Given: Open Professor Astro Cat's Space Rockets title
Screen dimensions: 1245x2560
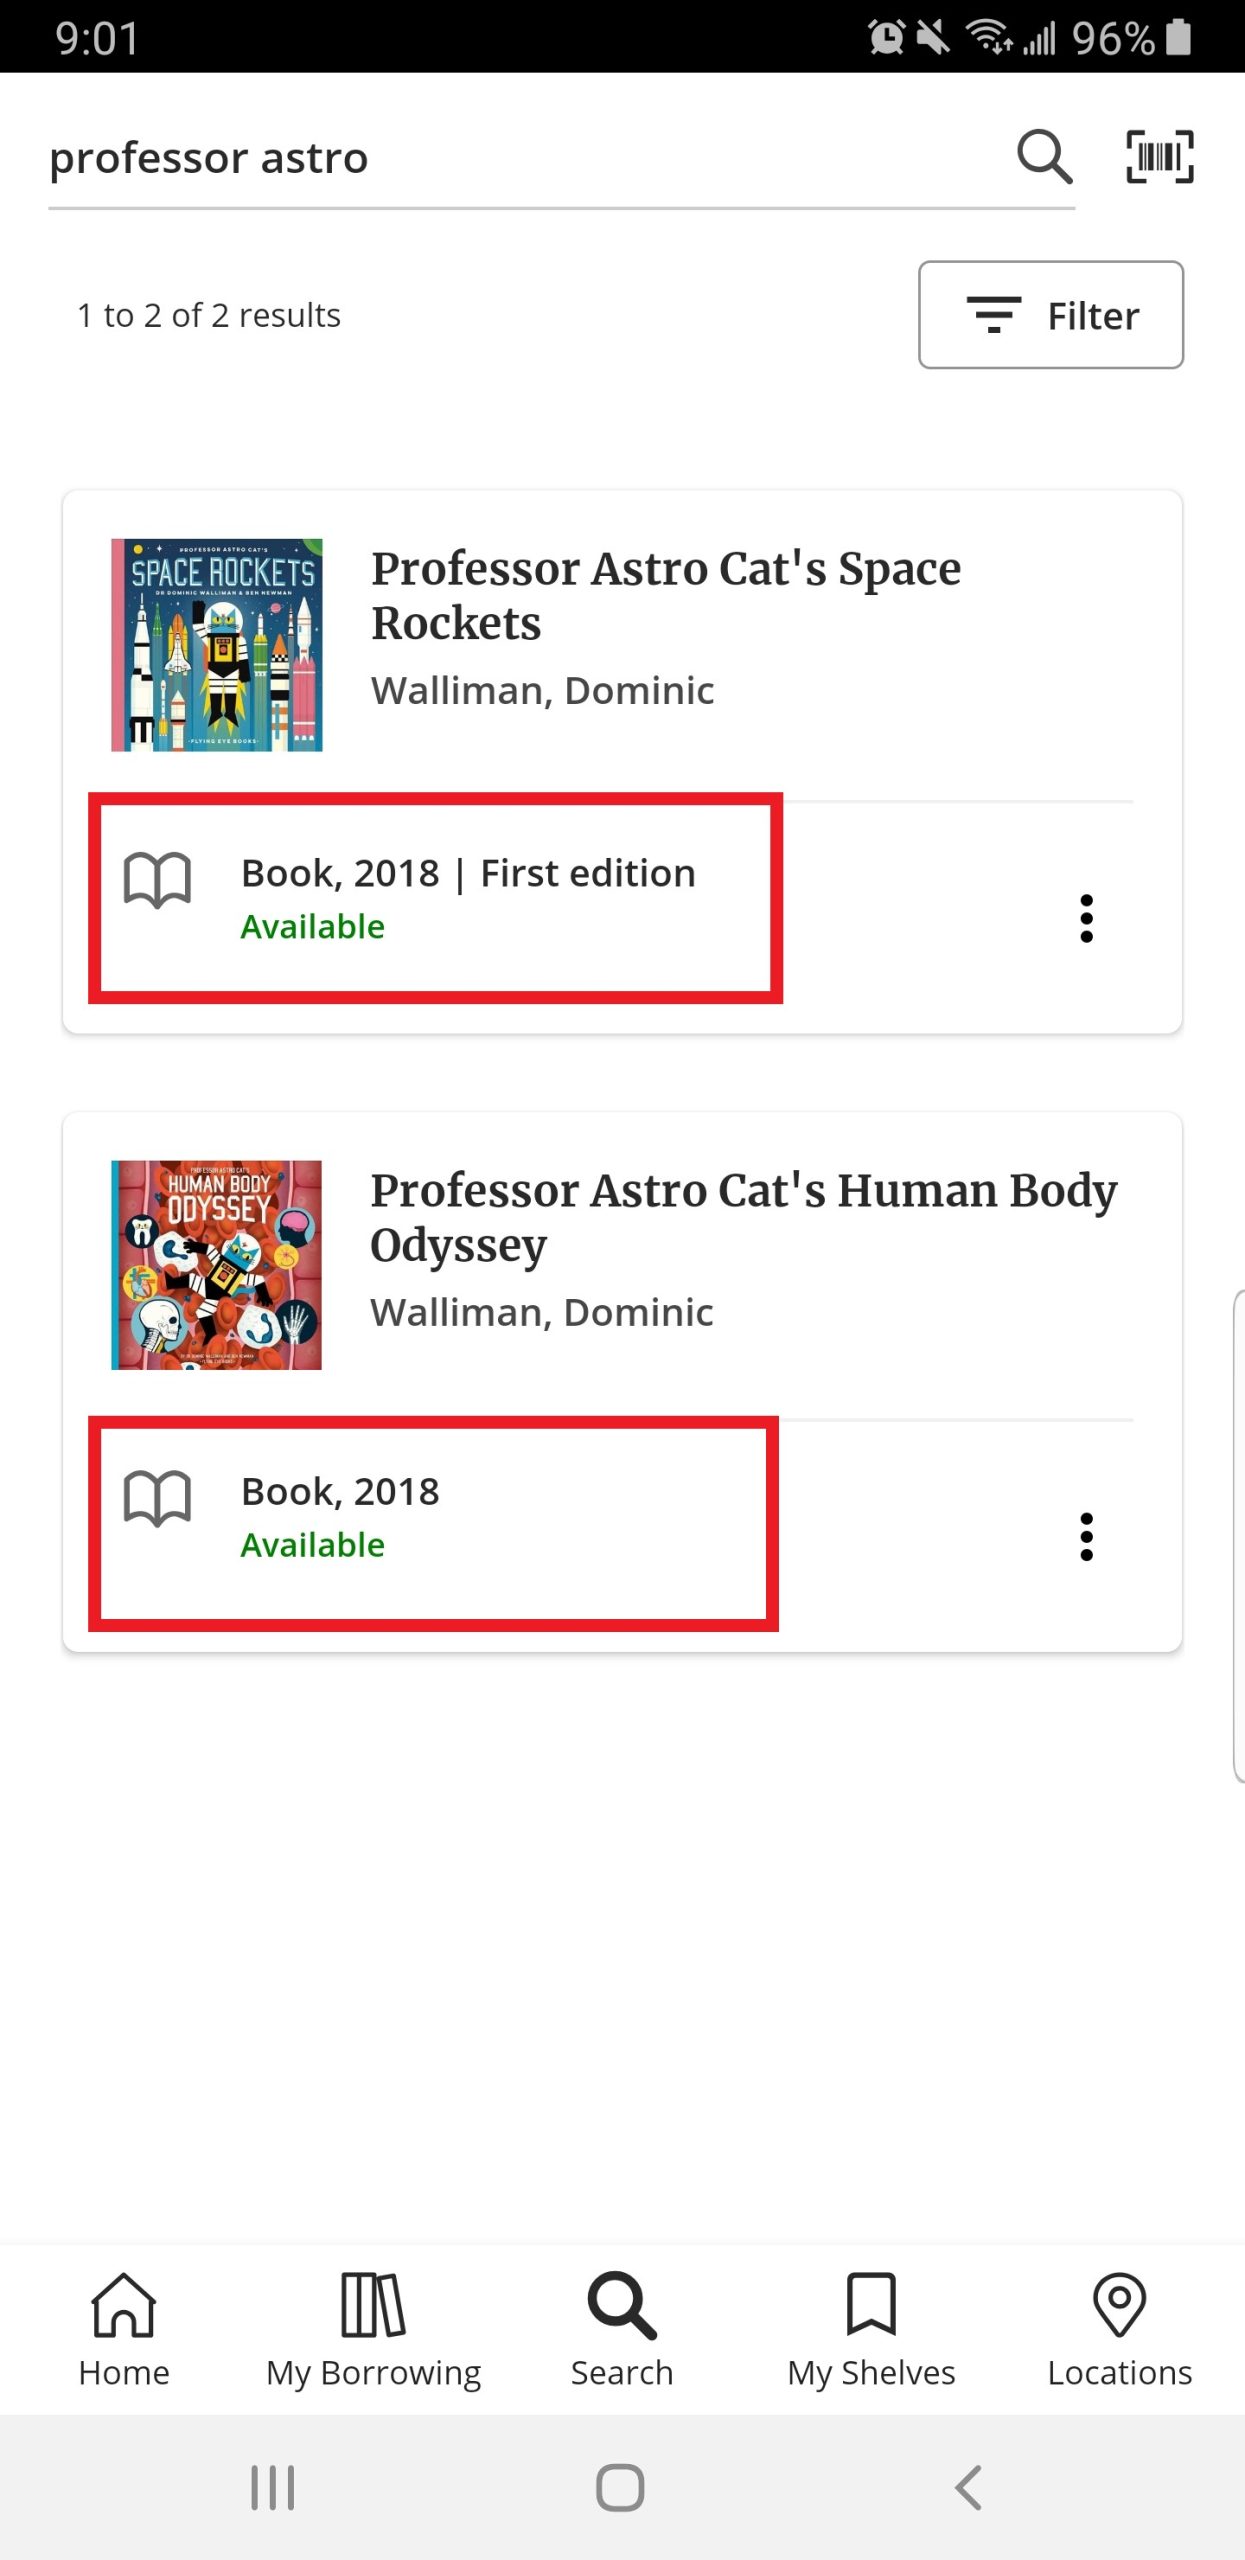Looking at the screenshot, I should coord(666,596).
